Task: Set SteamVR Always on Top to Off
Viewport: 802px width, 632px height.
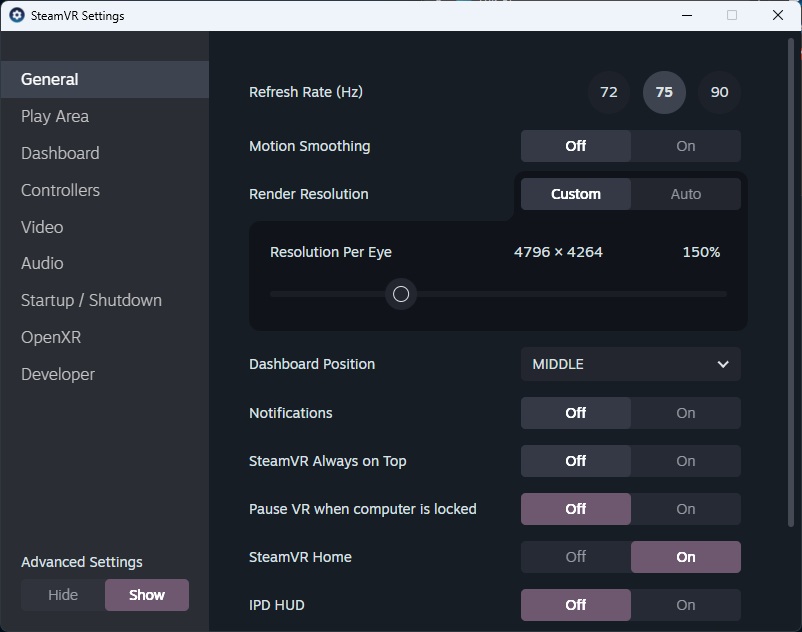Action: click(x=576, y=461)
